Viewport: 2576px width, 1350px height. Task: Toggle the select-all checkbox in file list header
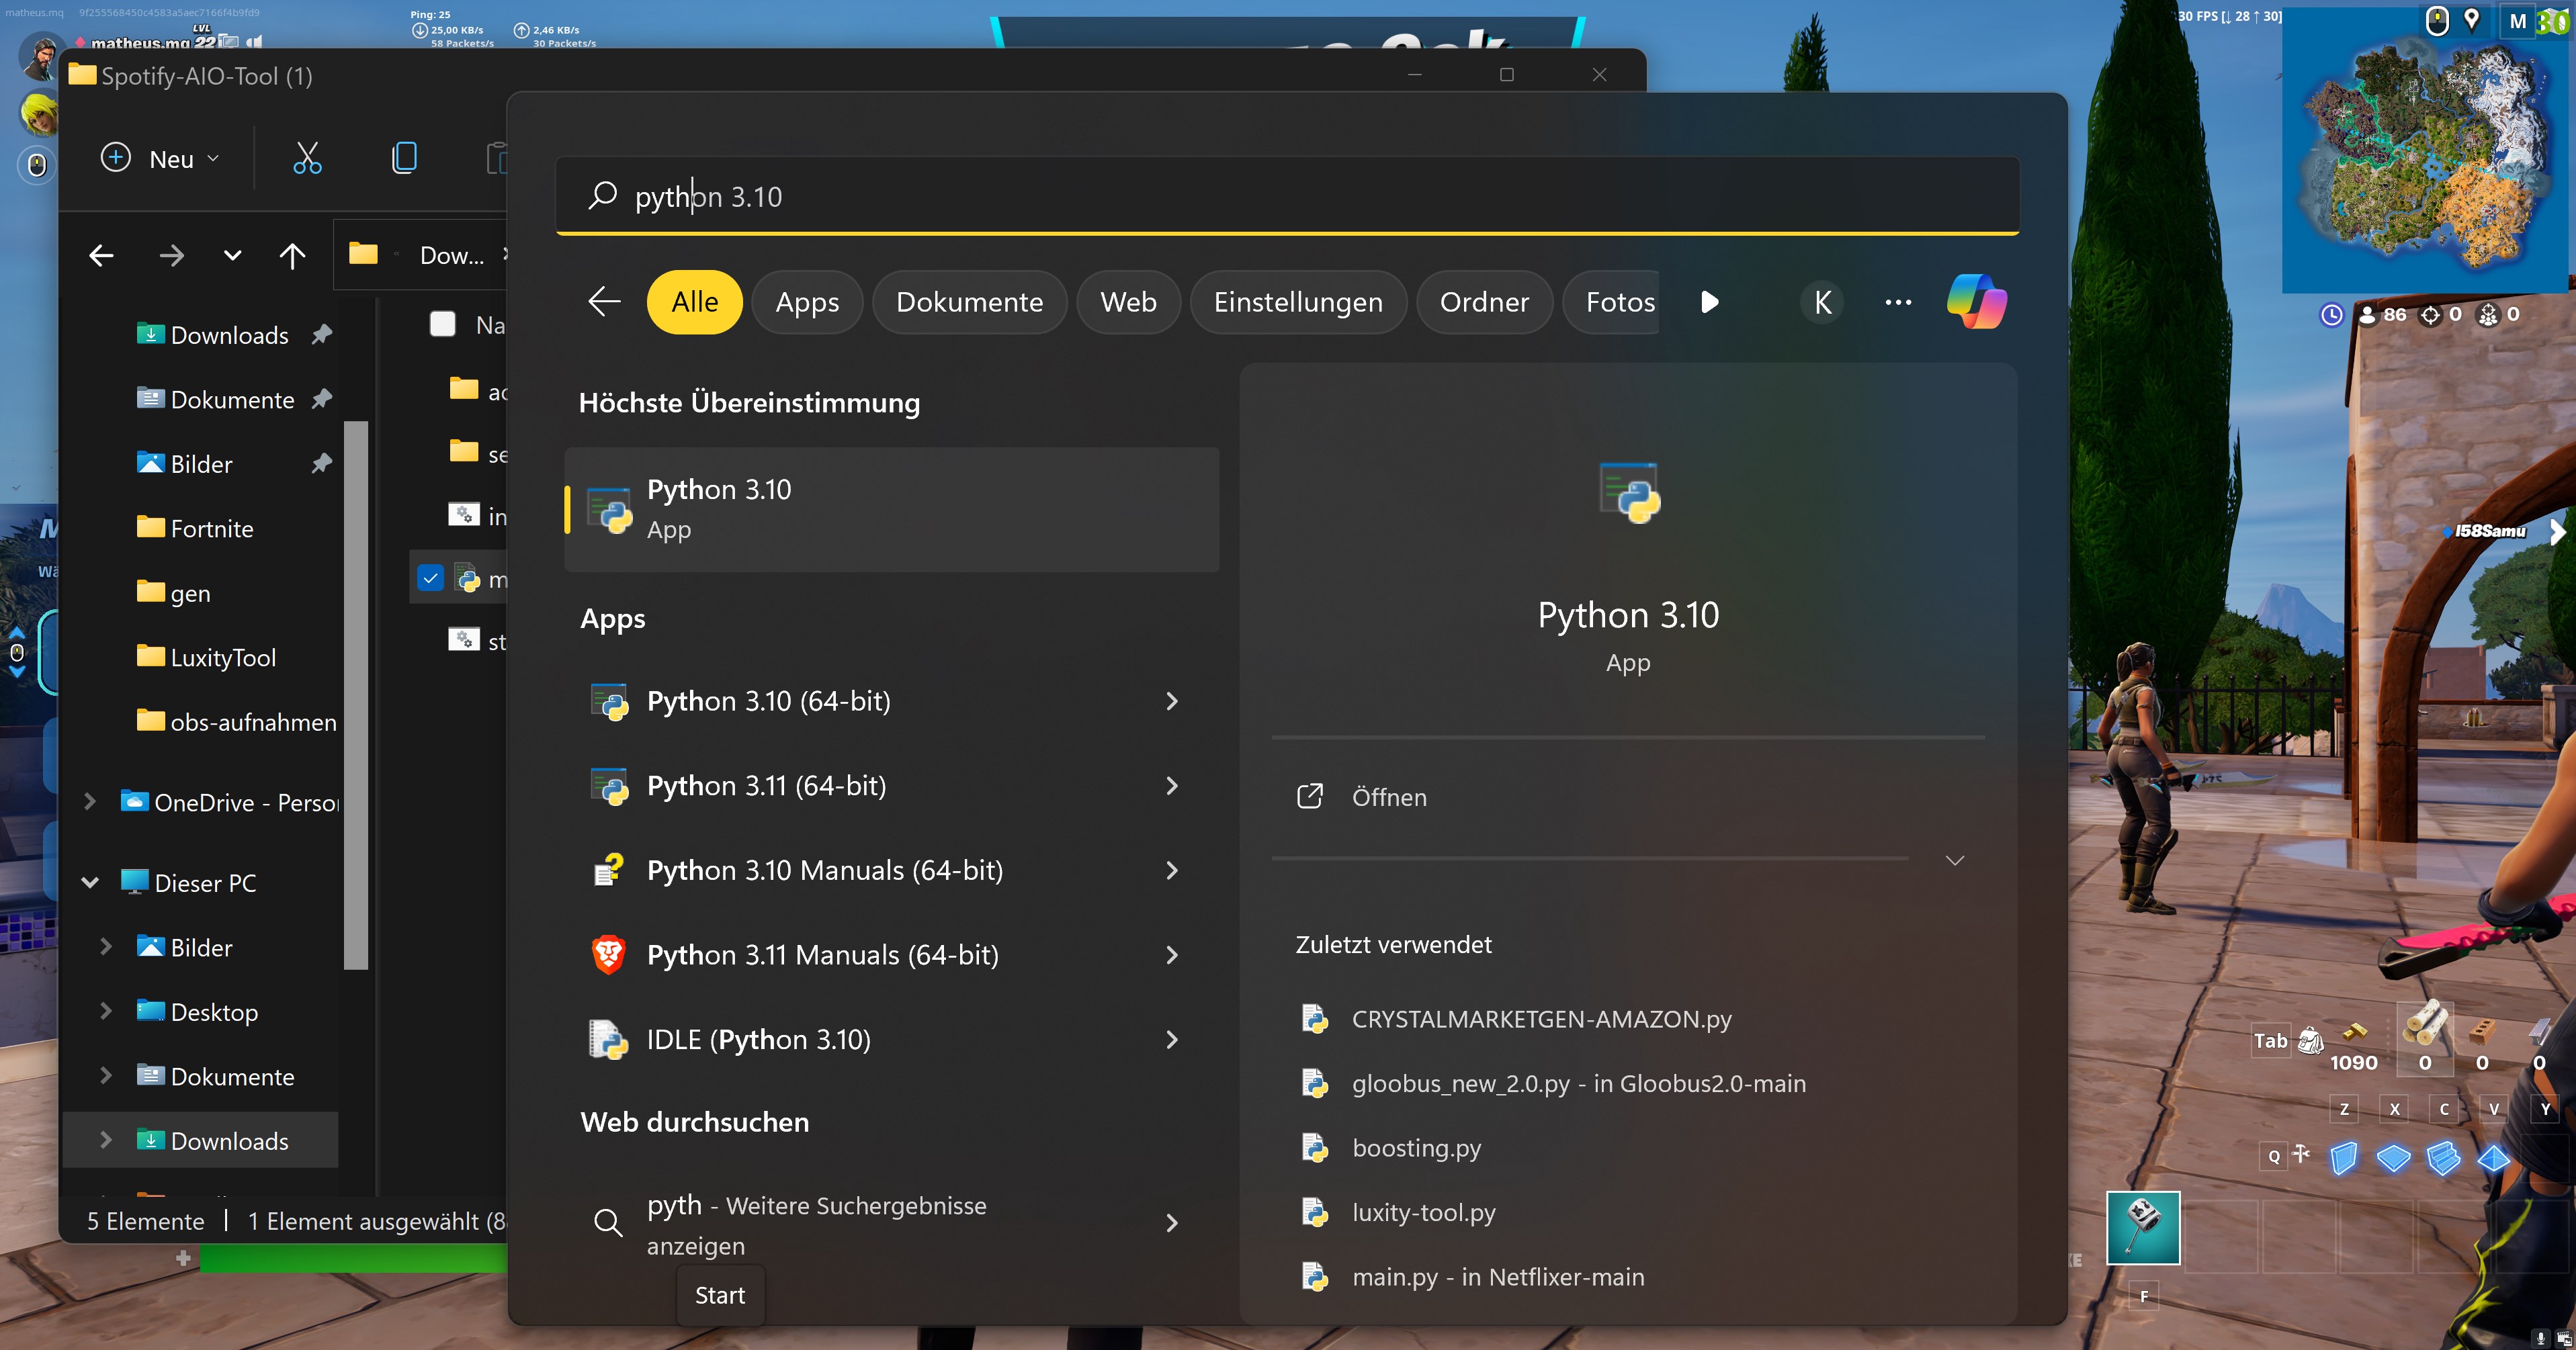click(x=442, y=324)
